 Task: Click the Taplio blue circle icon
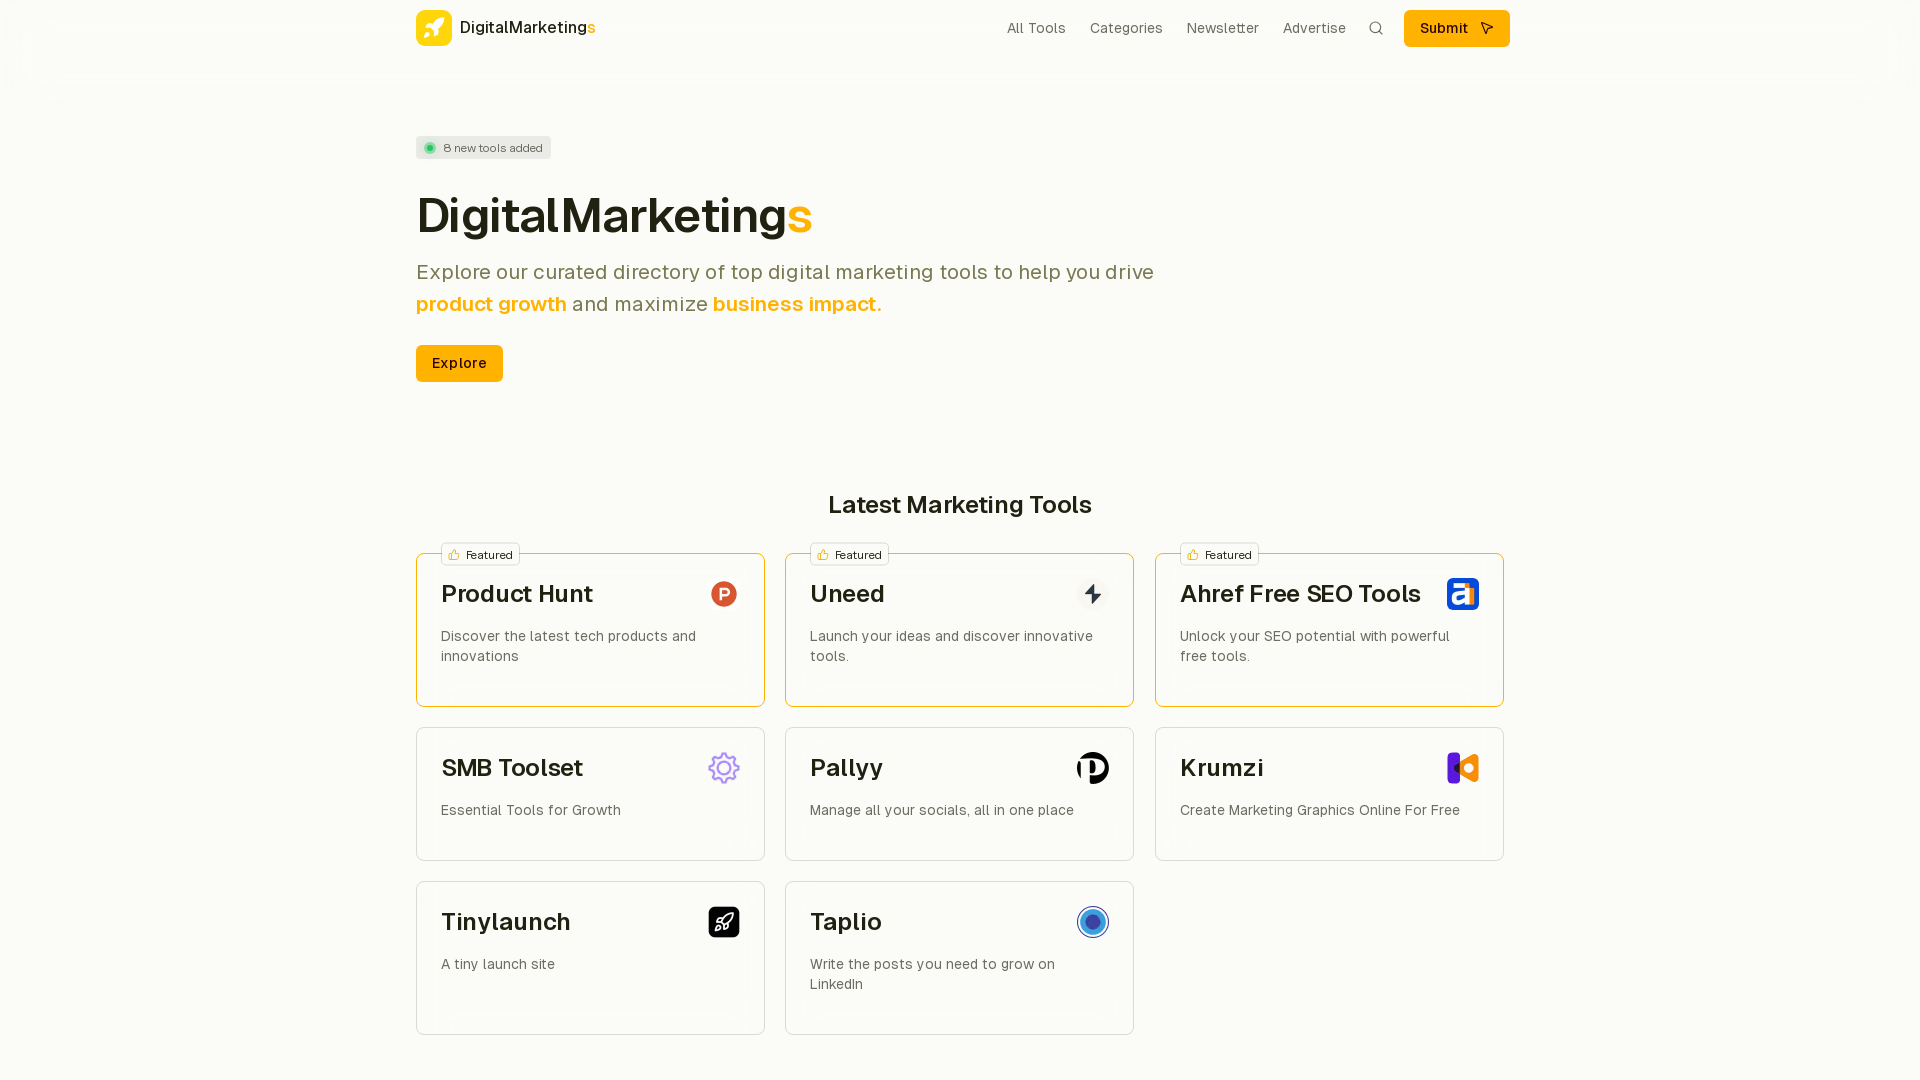[1093, 922]
